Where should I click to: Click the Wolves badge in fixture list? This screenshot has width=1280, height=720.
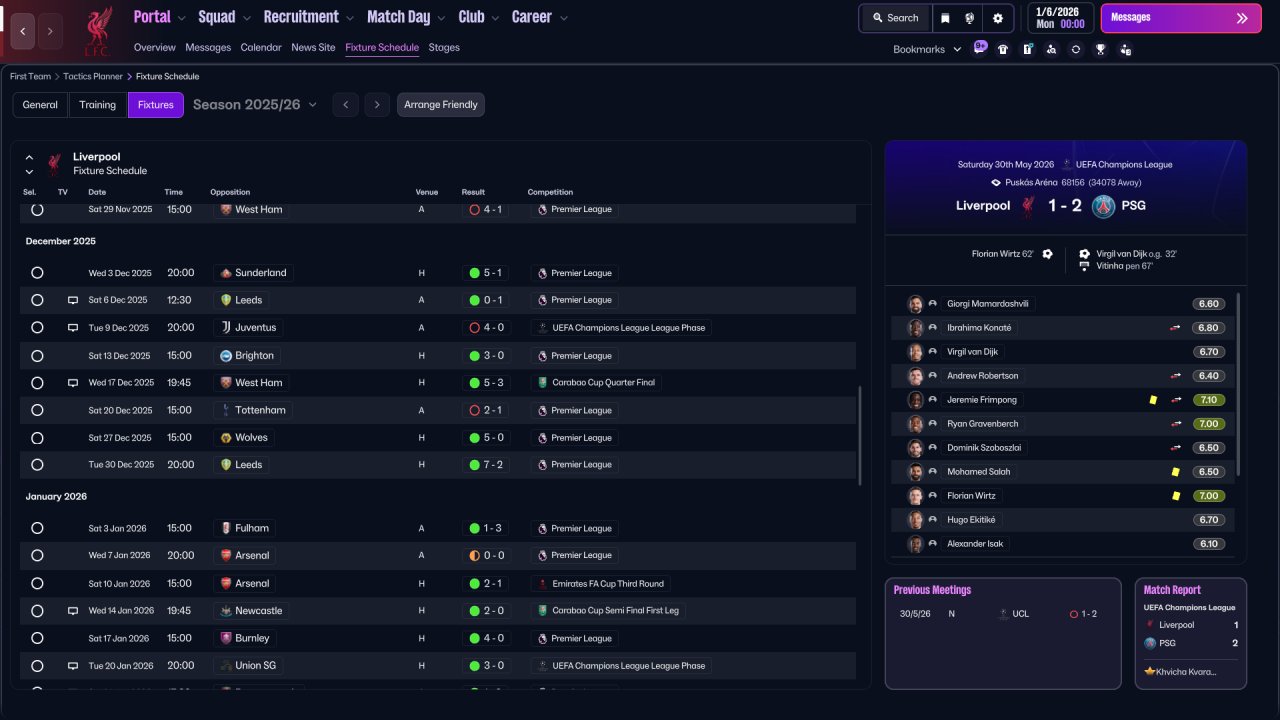point(227,438)
